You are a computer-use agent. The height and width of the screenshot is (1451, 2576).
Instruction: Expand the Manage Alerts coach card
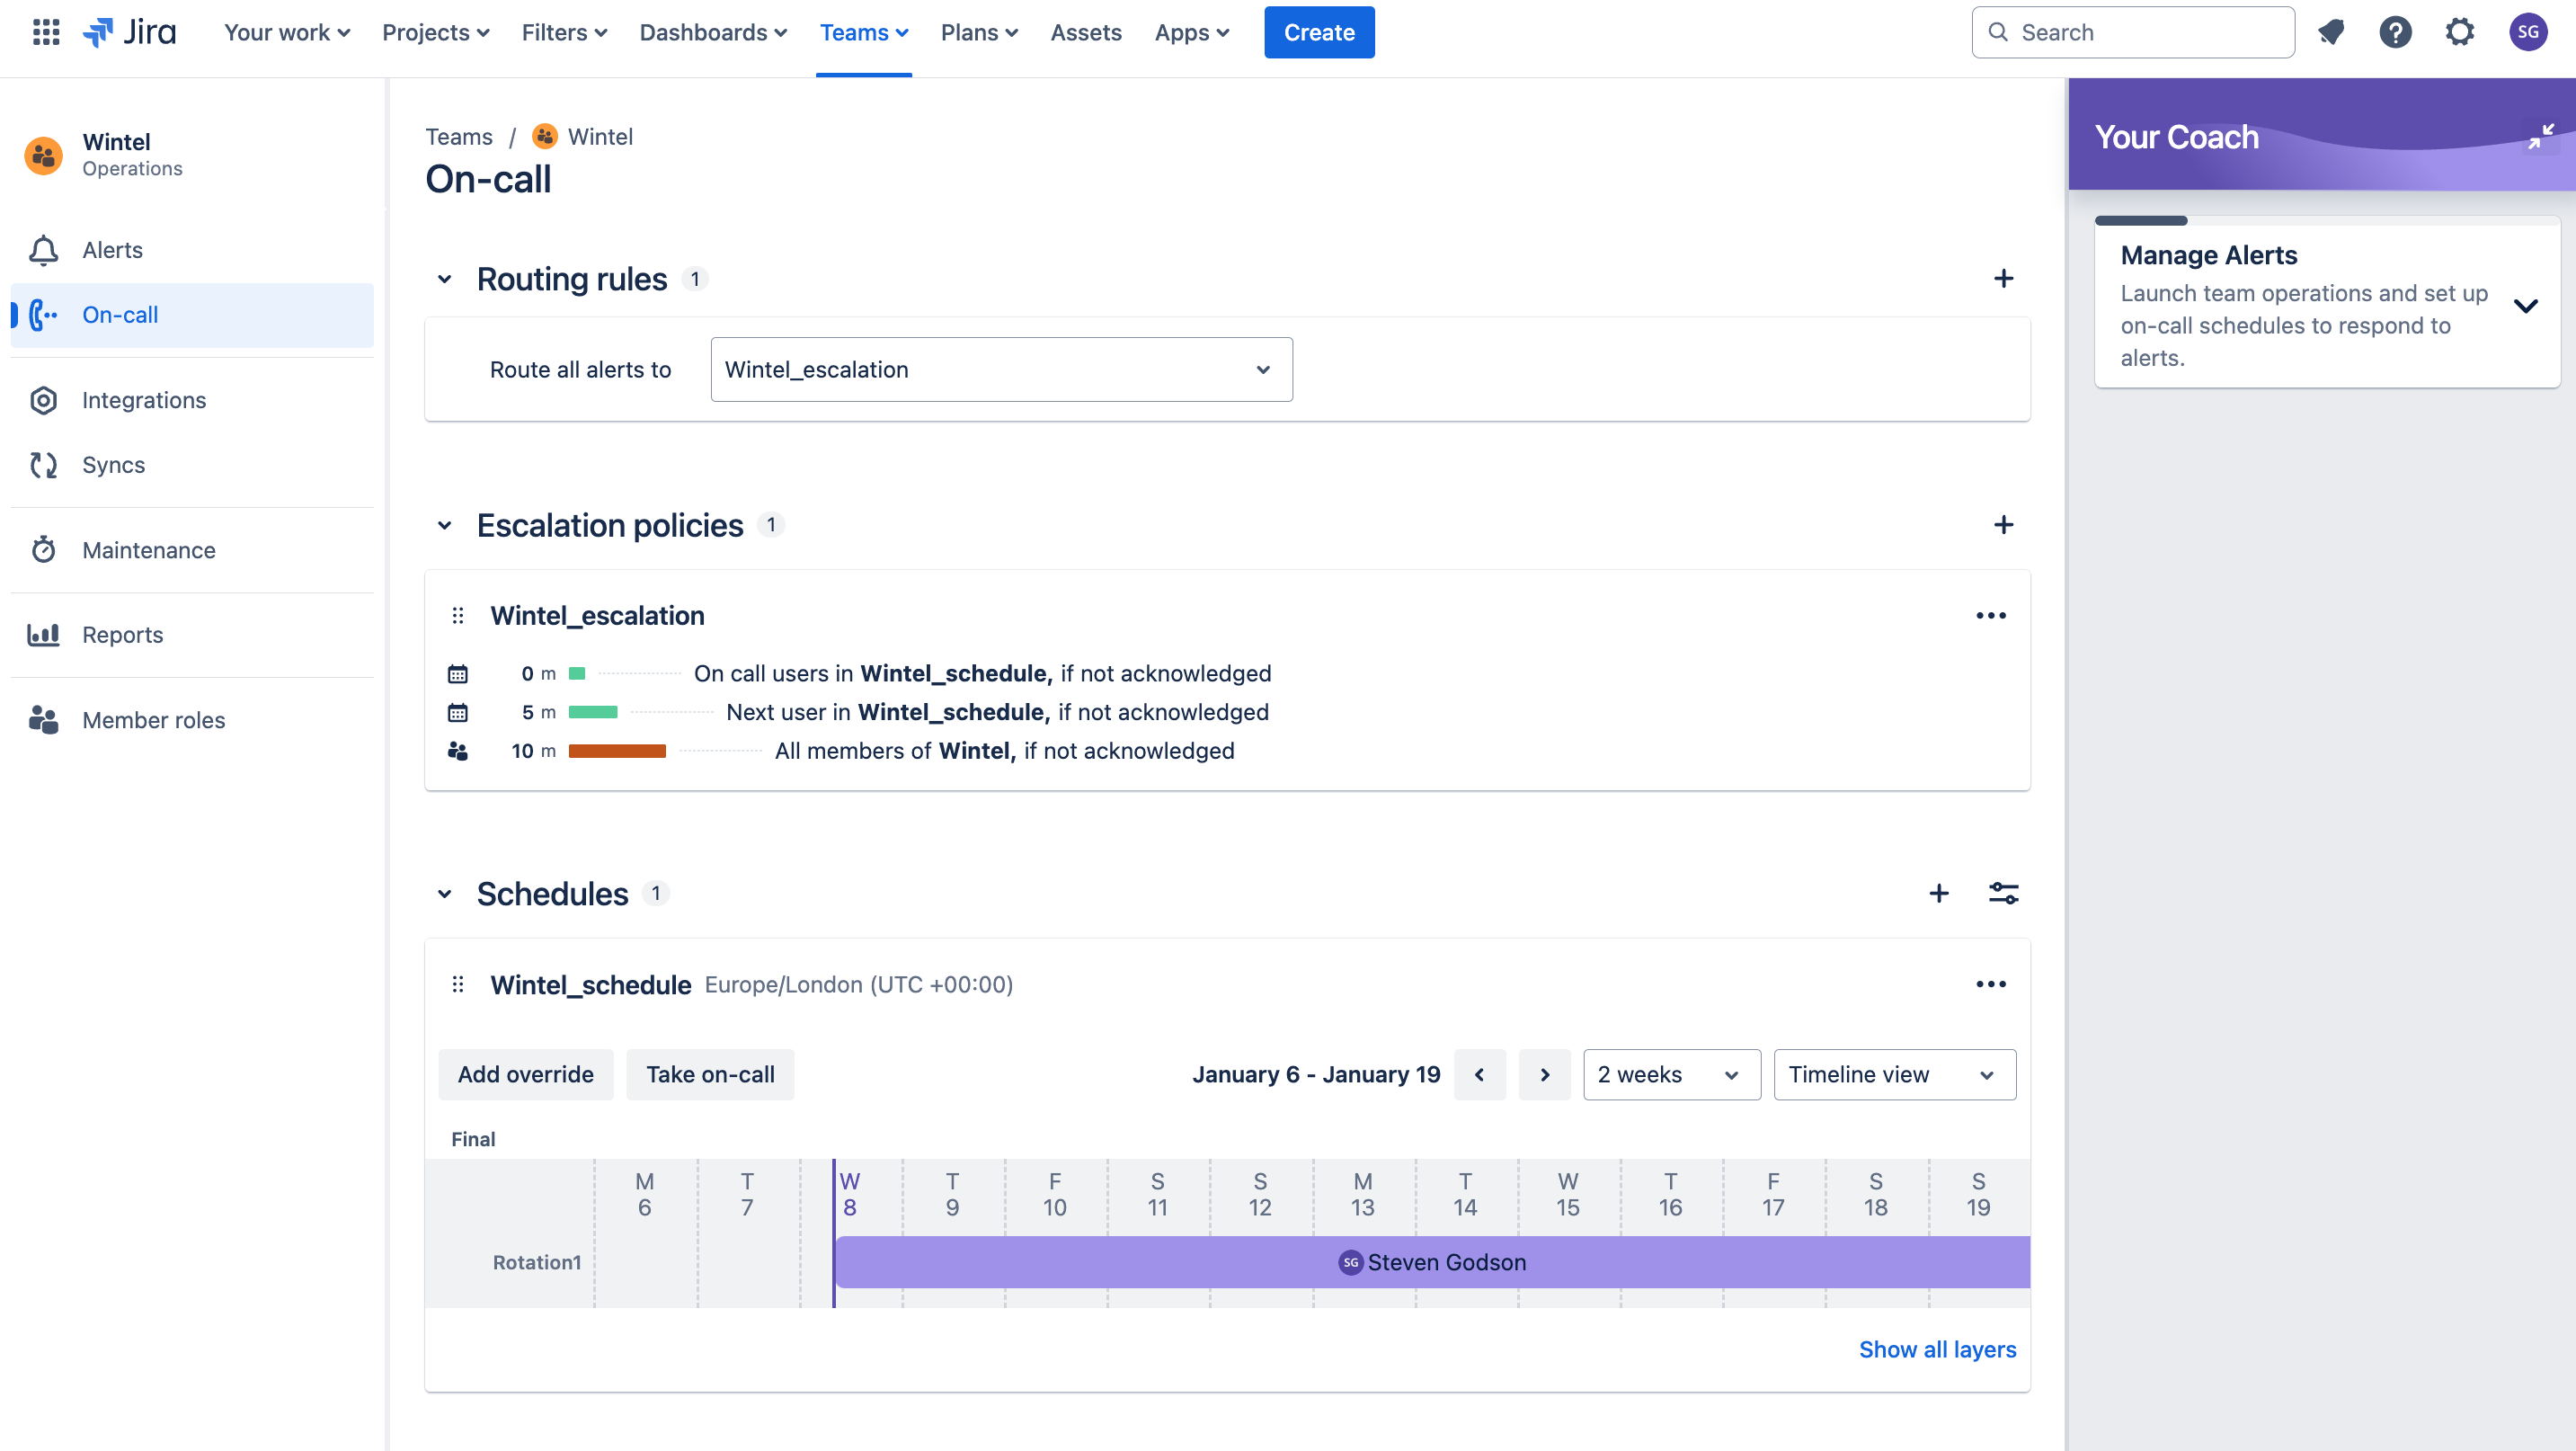point(2525,306)
